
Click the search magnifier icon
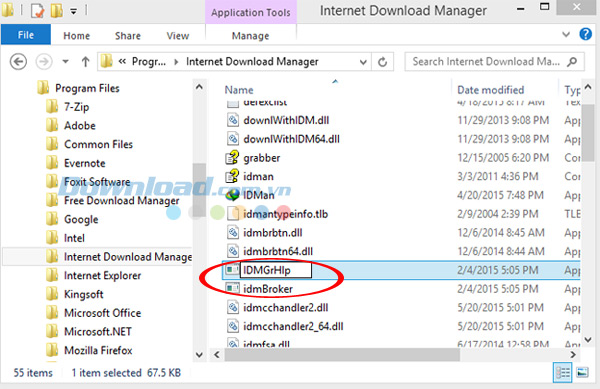point(572,61)
